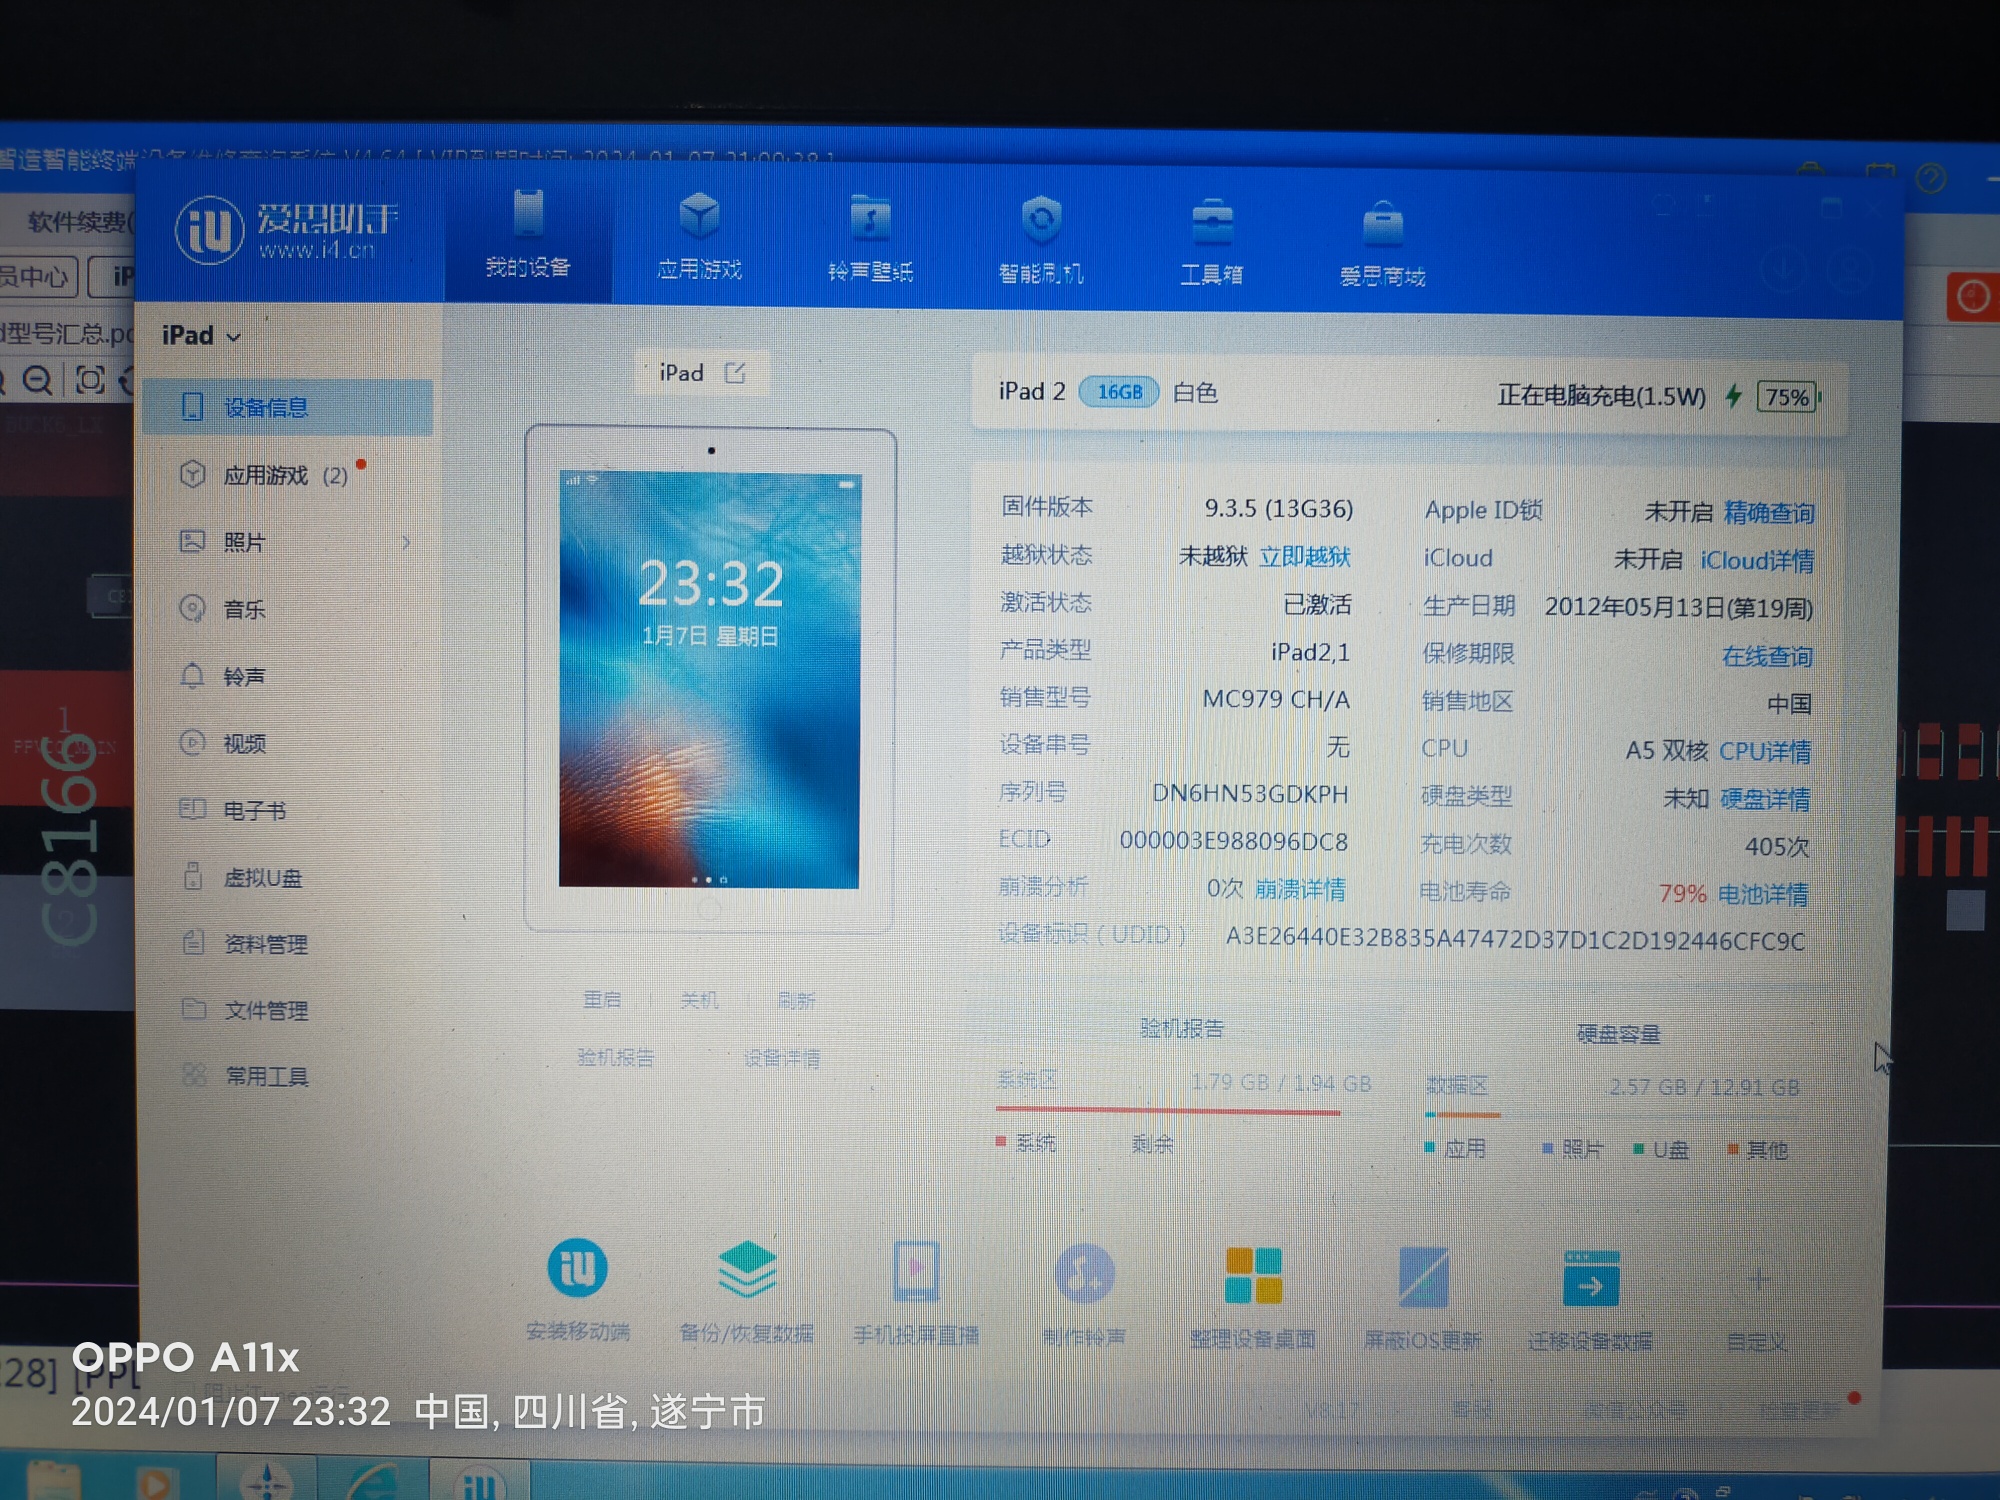Click the UDID value text
The image size is (2000, 1500).
pos(1515,940)
